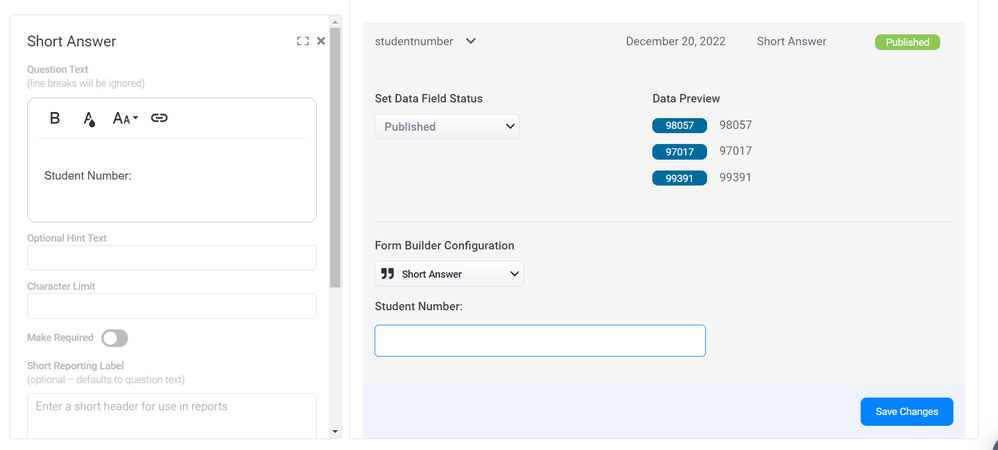Open the Form Builder Configuration dropdown
The width and height of the screenshot is (998, 450).
[449, 274]
